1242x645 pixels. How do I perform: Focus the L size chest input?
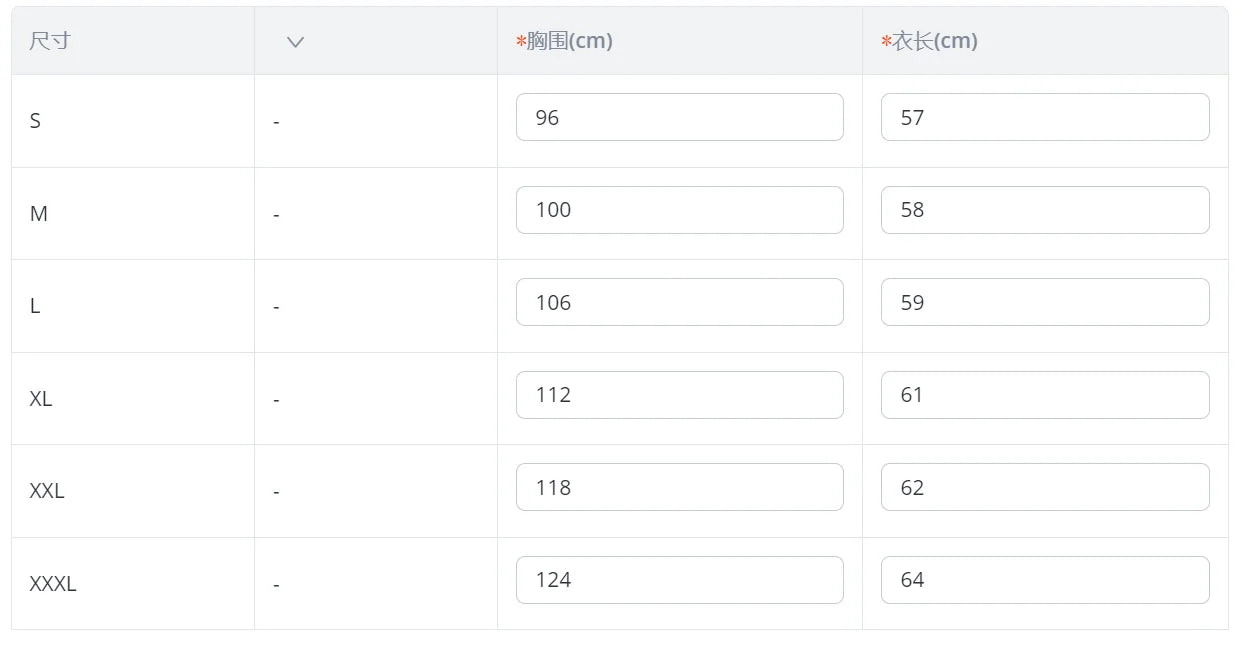(x=679, y=303)
